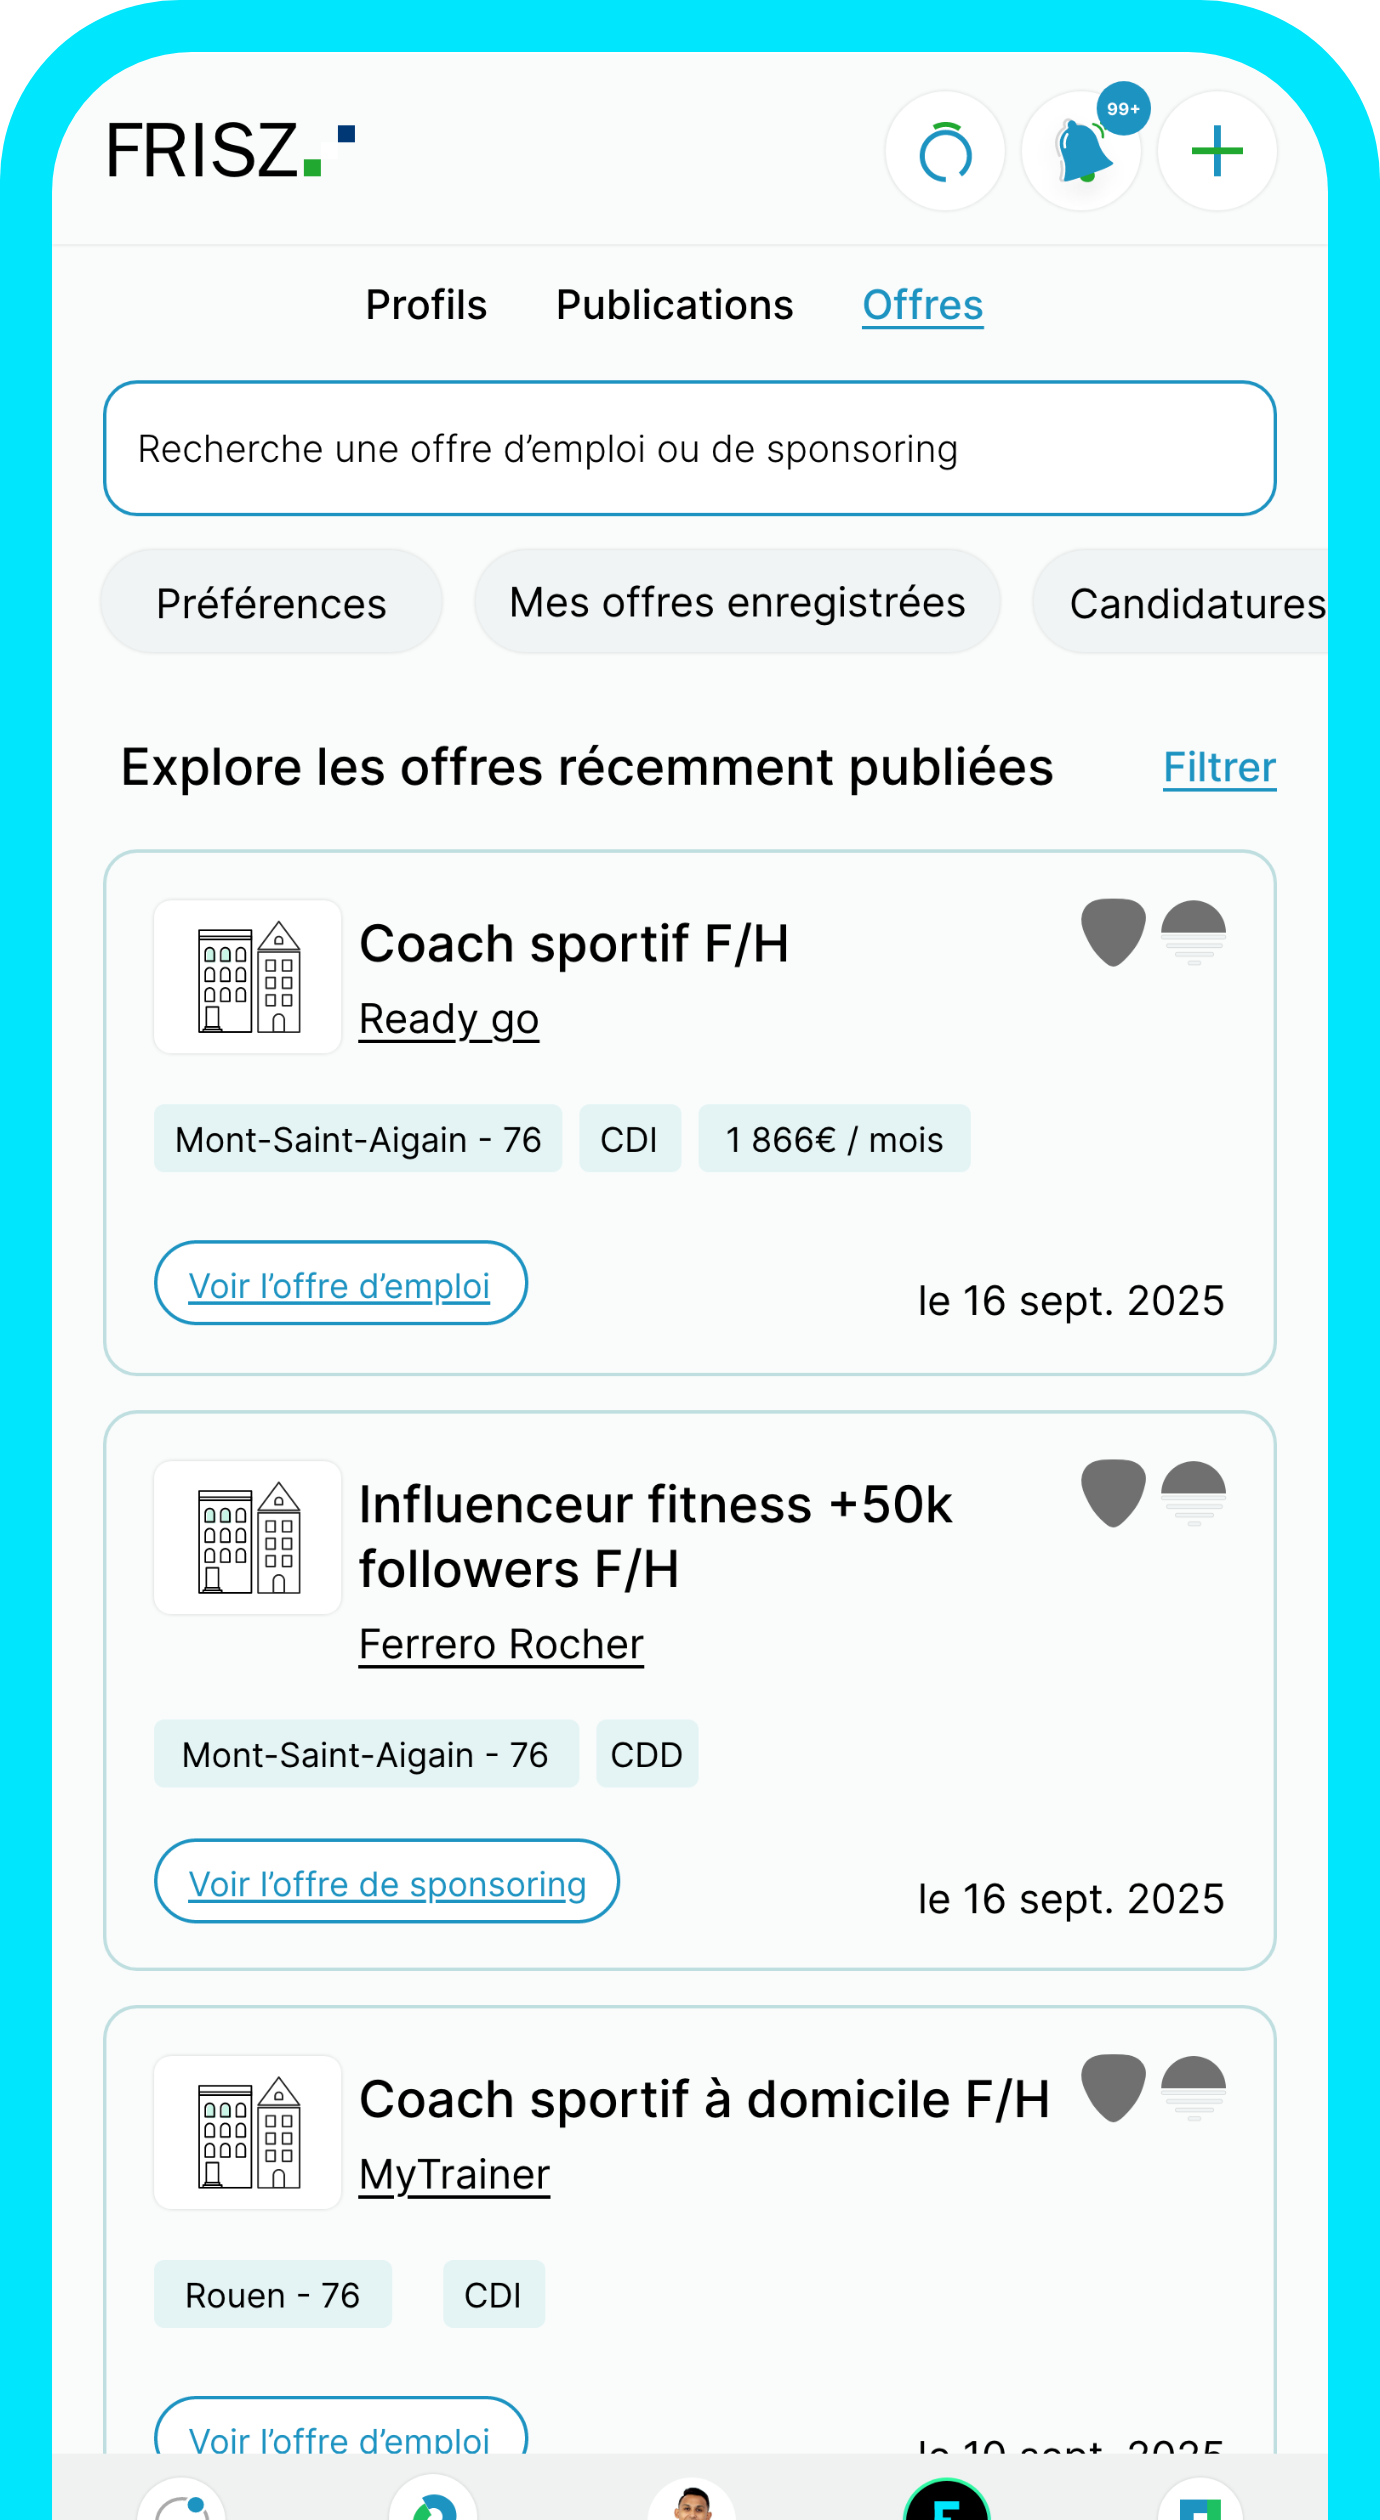Open the Ready go company link
The image size is (1380, 2520).
[x=449, y=1019]
